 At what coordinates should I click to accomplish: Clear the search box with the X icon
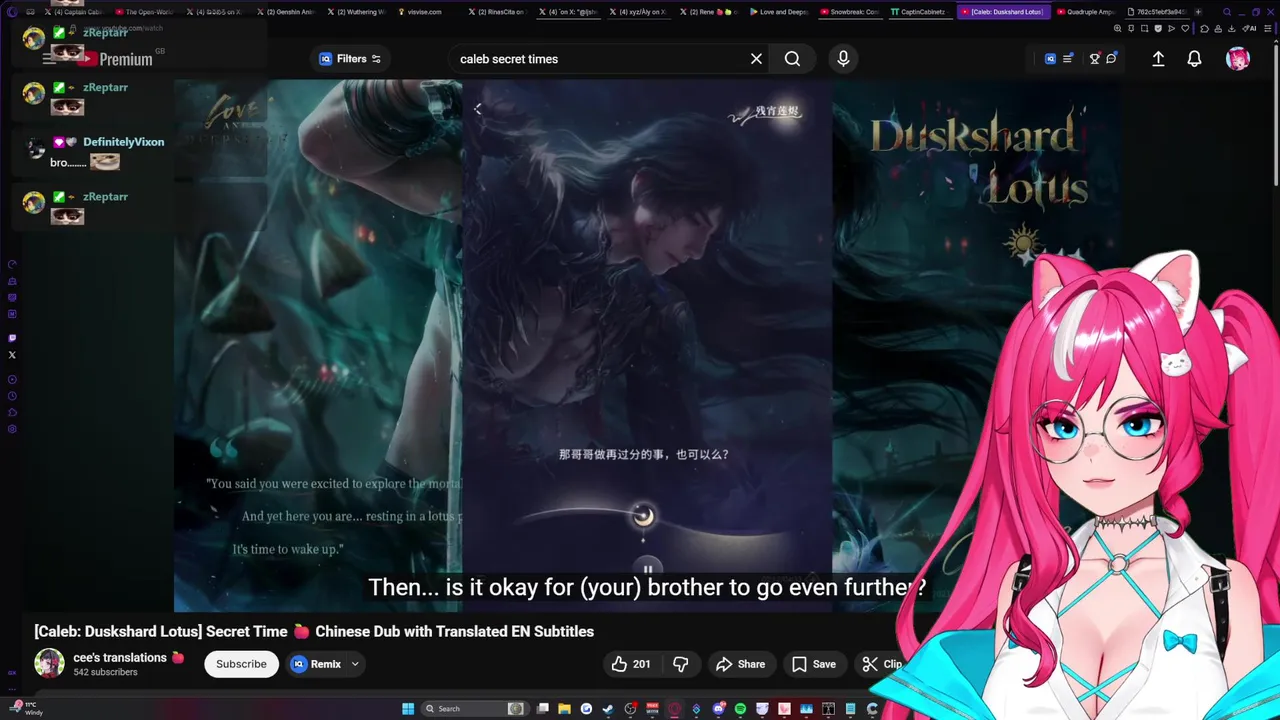point(756,59)
